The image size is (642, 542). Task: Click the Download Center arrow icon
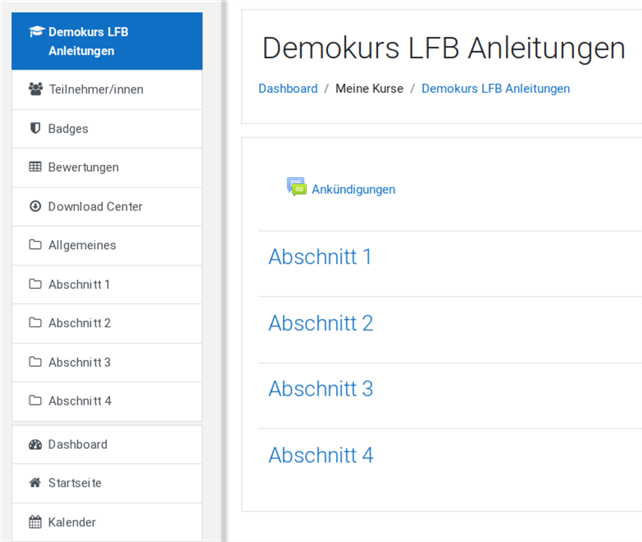[x=36, y=207]
